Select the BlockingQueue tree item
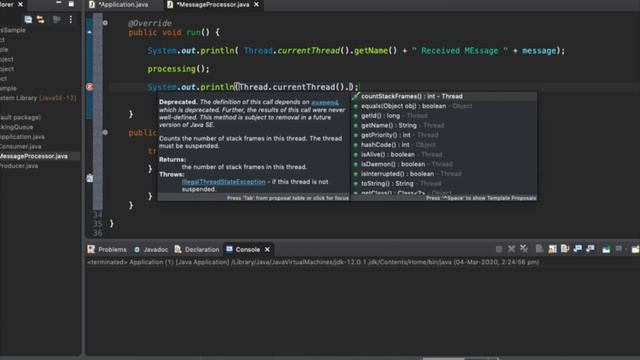Screen dimensions: 640x360 [x=16, y=127]
